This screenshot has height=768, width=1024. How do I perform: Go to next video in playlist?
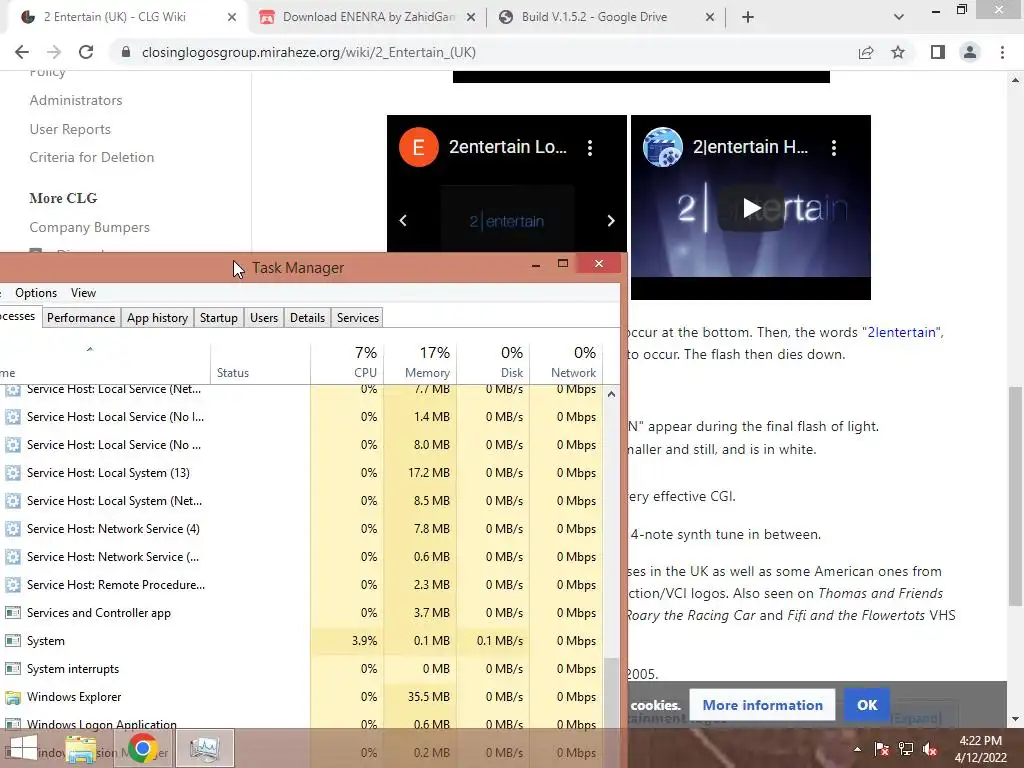coord(611,221)
